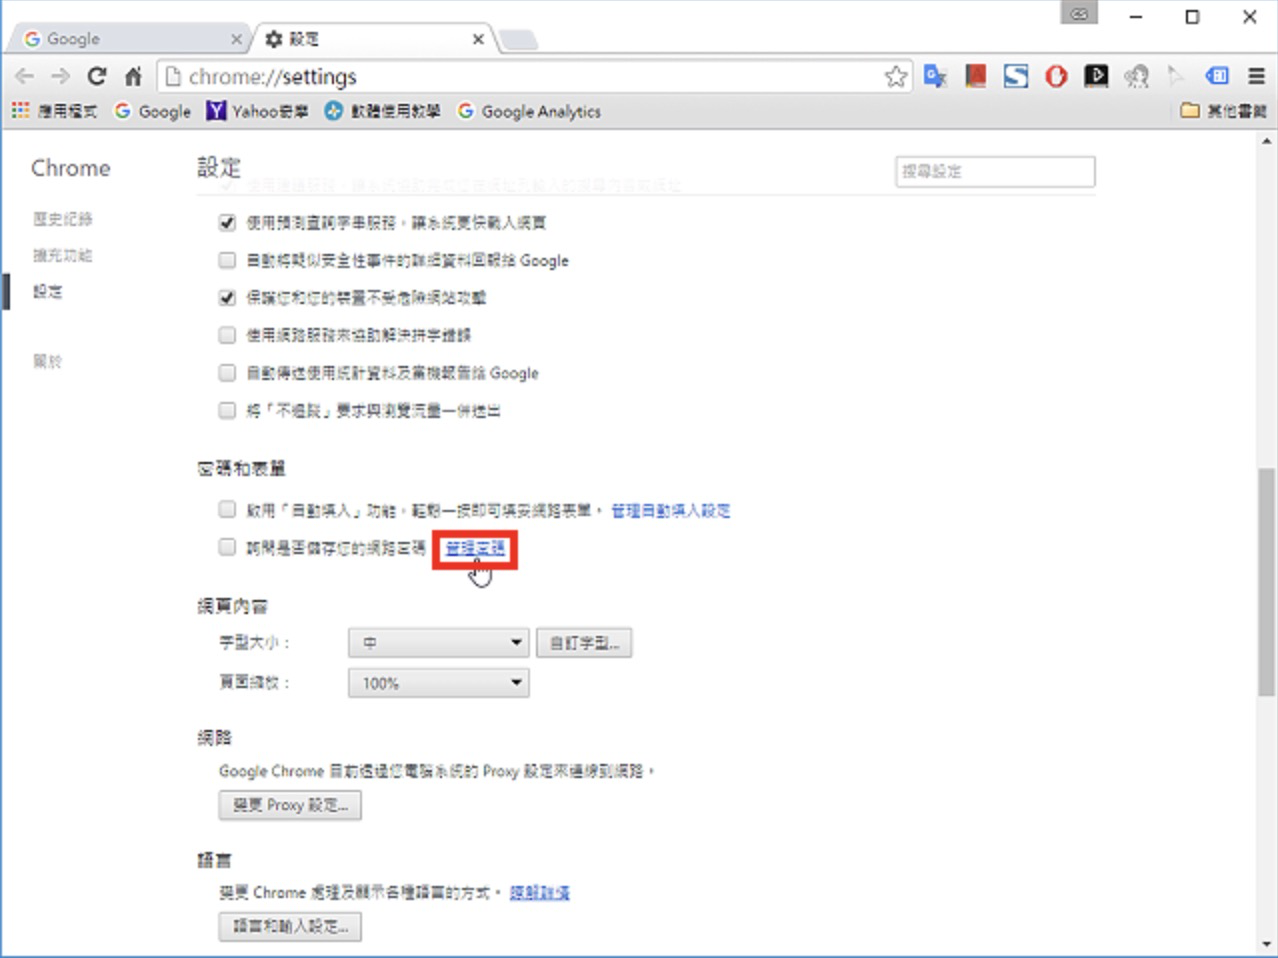1278x958 pixels.
Task: Click the change Proxy settings button
Action: click(x=290, y=805)
